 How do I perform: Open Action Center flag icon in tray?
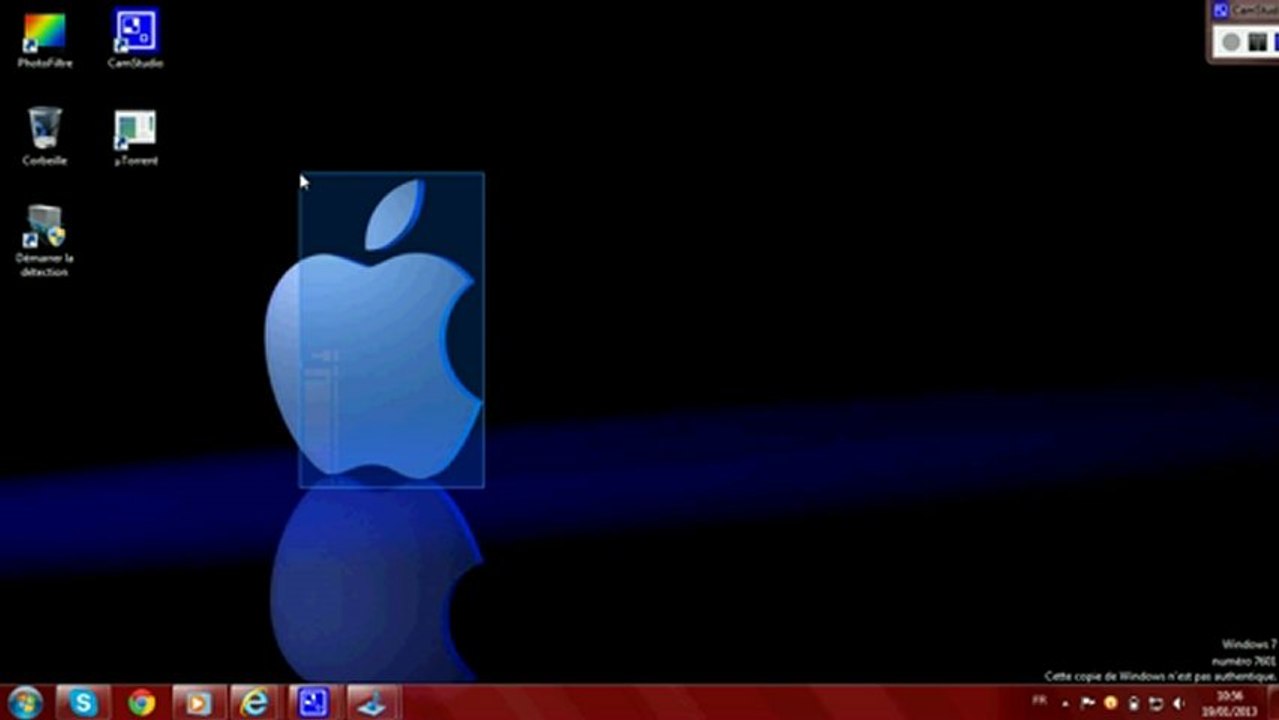point(1088,703)
